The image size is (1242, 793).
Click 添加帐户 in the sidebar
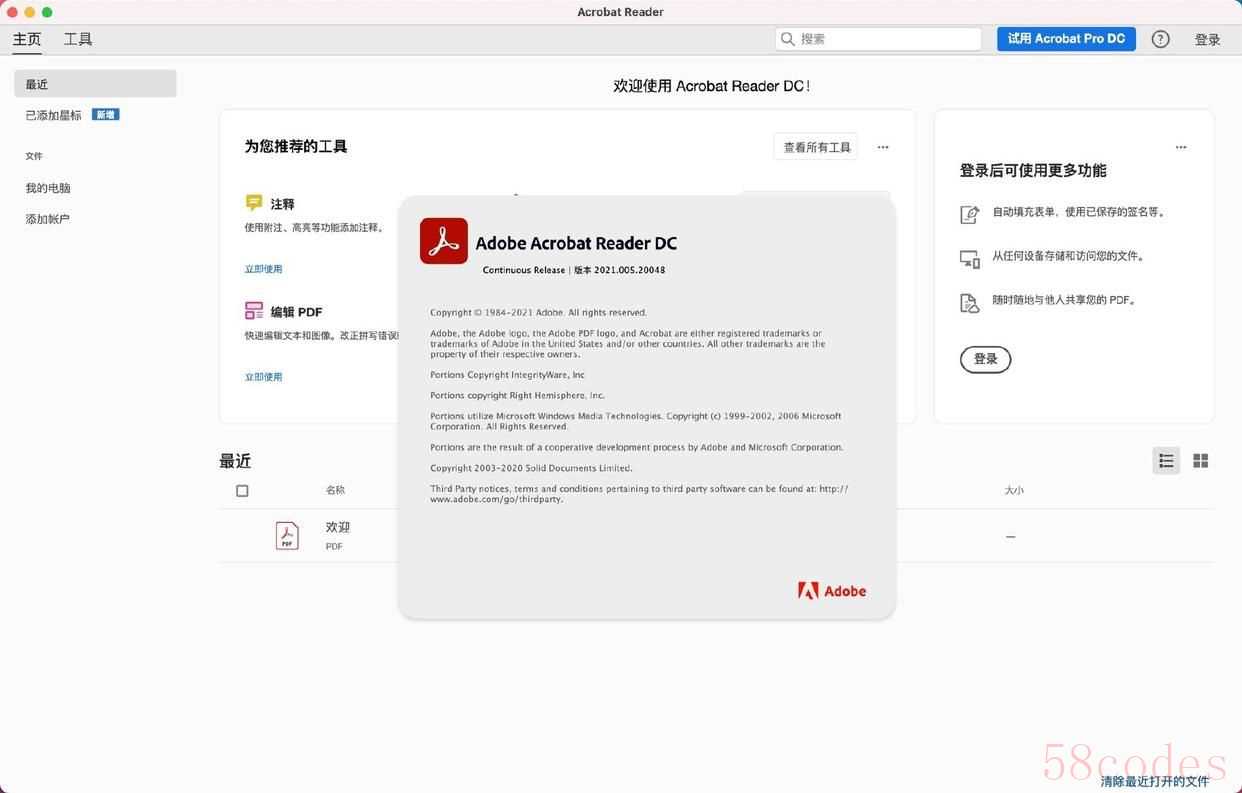pyautogui.click(x=48, y=219)
